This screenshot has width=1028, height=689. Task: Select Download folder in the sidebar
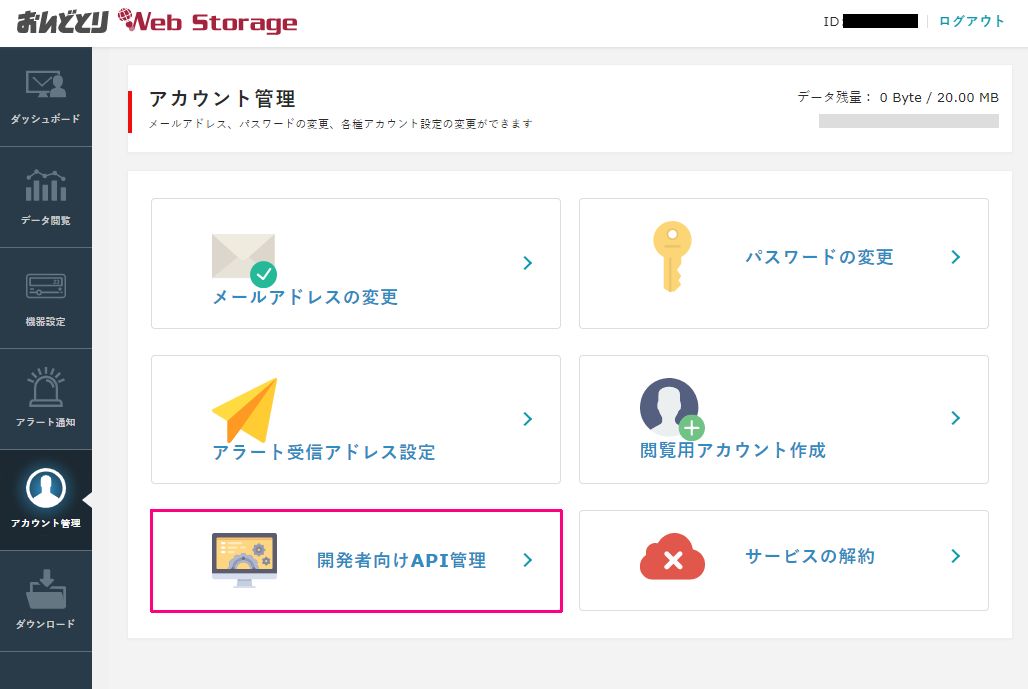point(45,601)
